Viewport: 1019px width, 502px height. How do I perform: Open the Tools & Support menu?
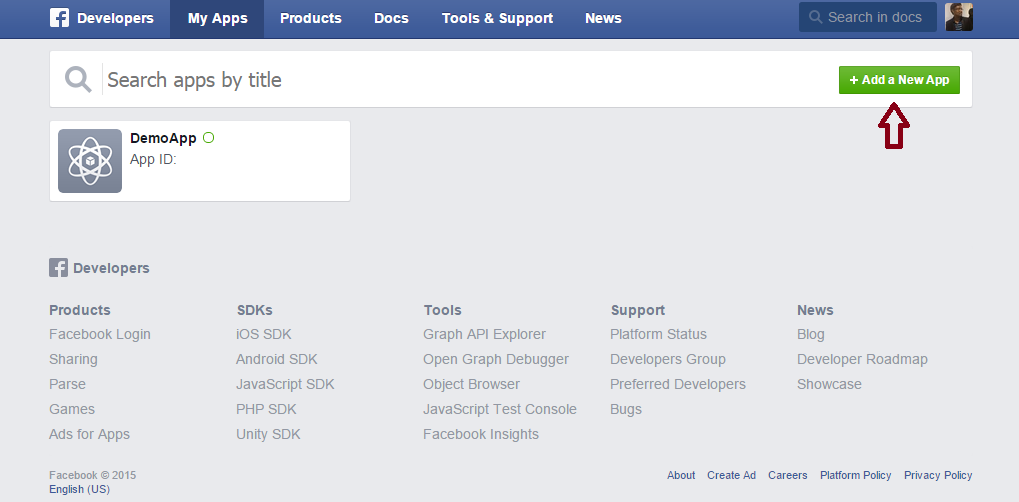click(x=497, y=18)
